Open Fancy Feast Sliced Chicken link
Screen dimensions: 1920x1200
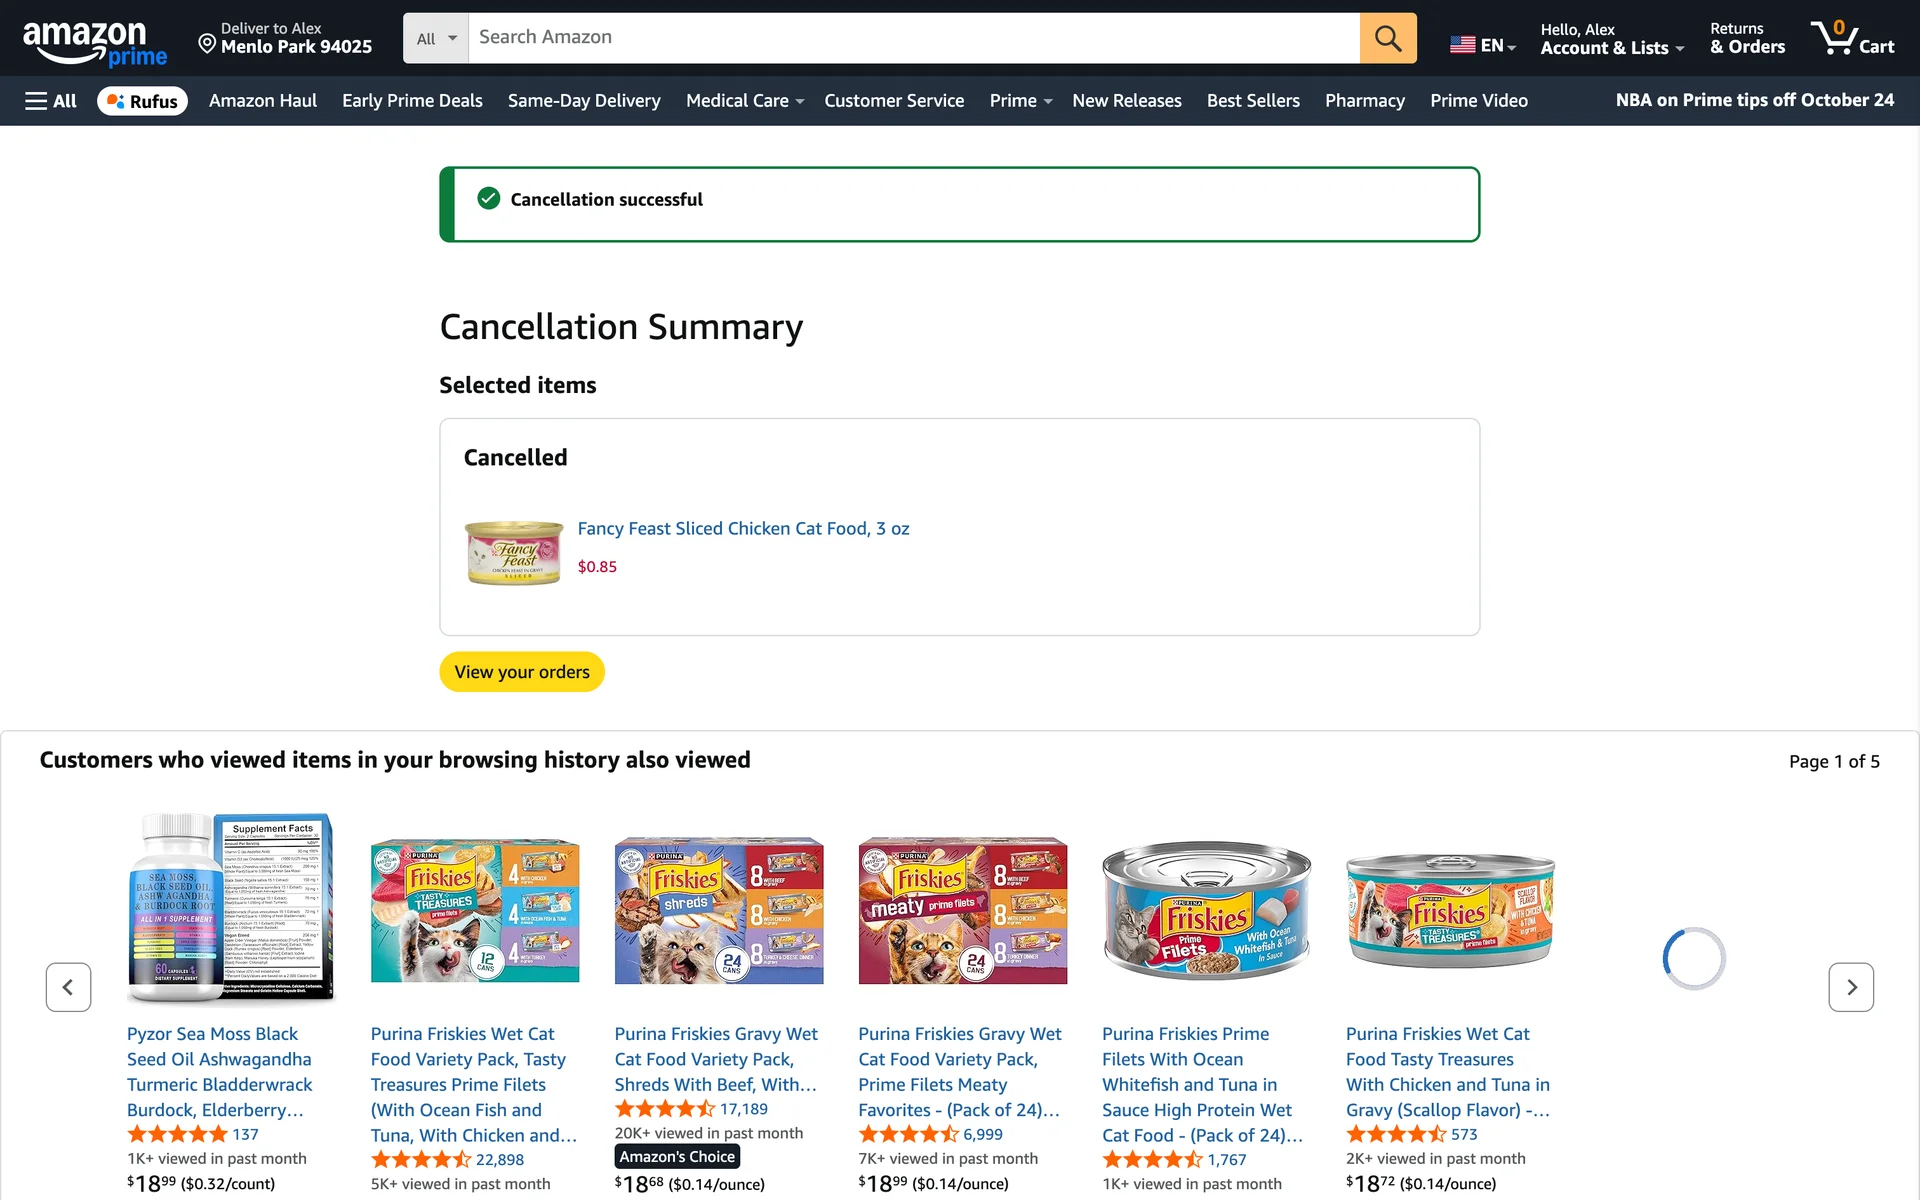pyautogui.click(x=743, y=529)
